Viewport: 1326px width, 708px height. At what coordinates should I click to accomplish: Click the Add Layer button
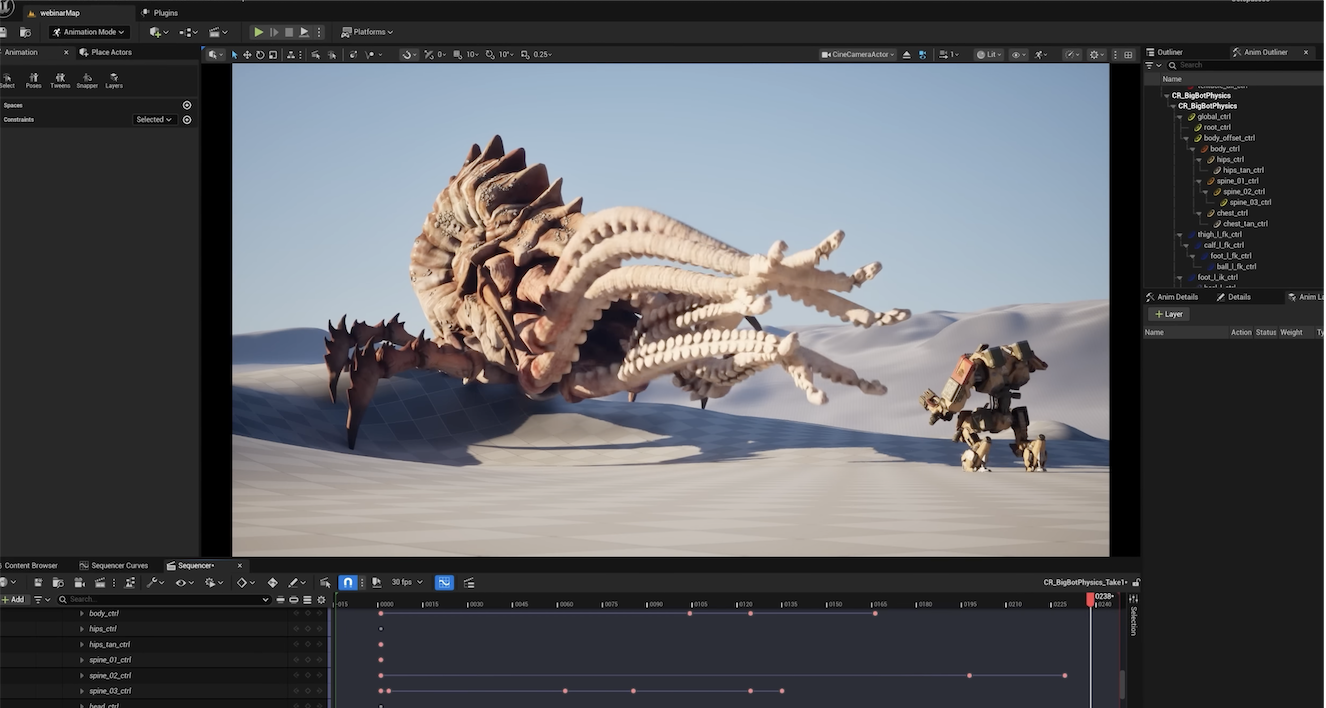[x=1168, y=314]
